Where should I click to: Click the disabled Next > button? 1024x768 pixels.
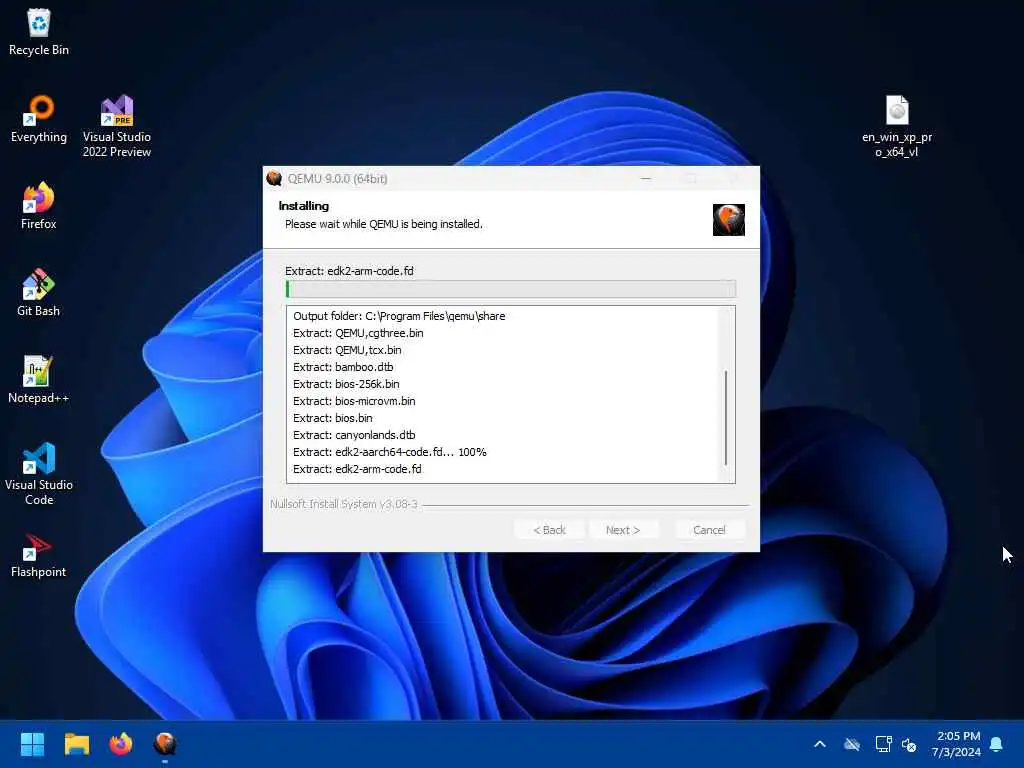point(623,530)
